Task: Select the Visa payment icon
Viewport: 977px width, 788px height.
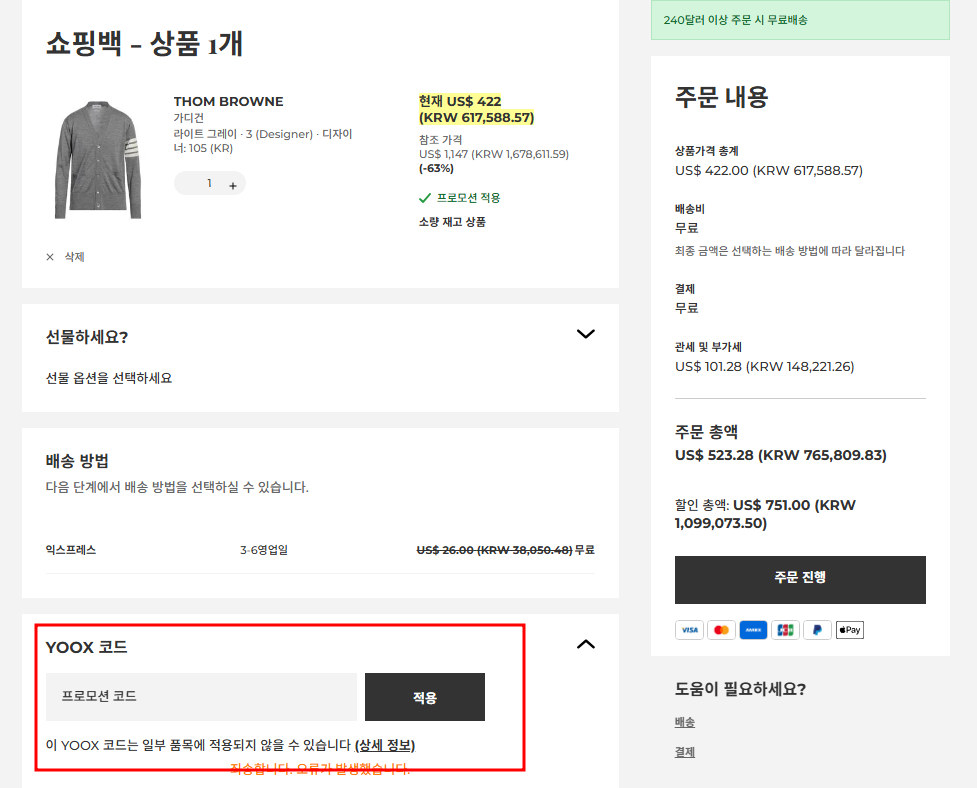Action: [689, 629]
